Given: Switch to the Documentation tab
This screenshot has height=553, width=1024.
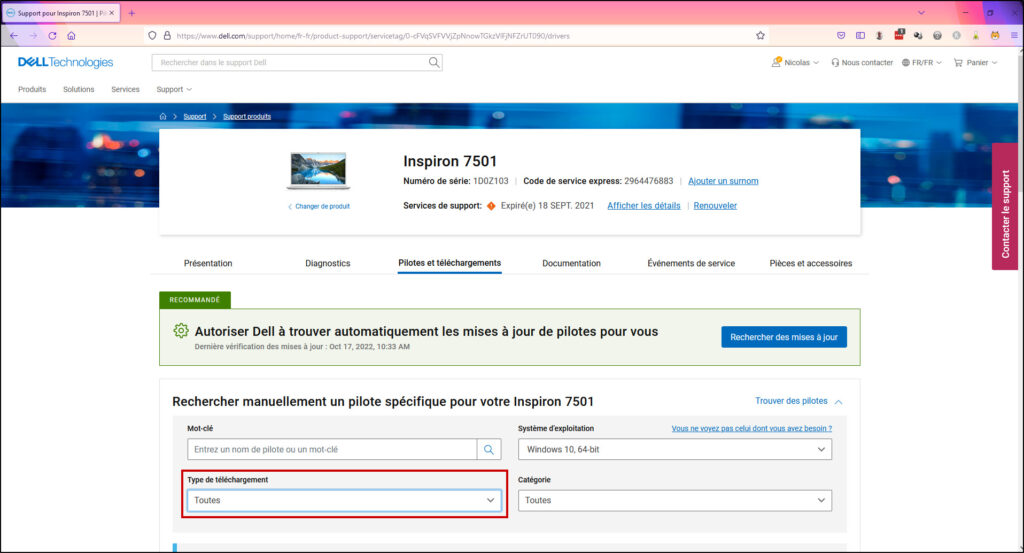Looking at the screenshot, I should (x=571, y=263).
